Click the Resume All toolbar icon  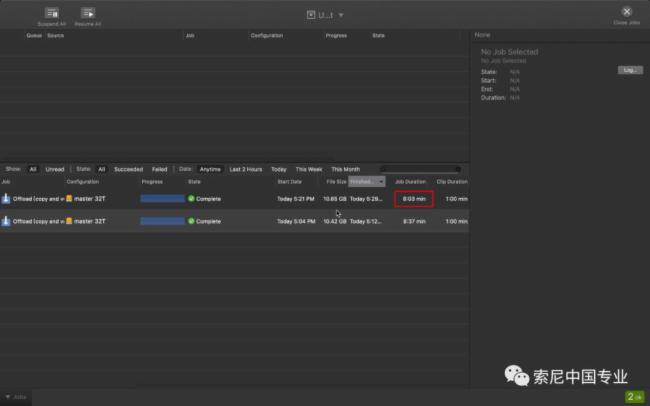pos(88,13)
